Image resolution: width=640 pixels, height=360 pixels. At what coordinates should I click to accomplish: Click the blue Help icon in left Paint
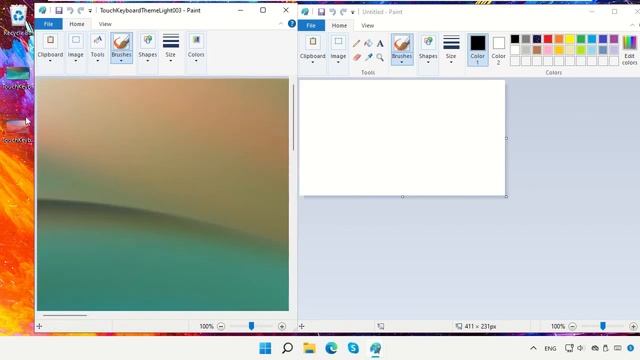point(292,24)
